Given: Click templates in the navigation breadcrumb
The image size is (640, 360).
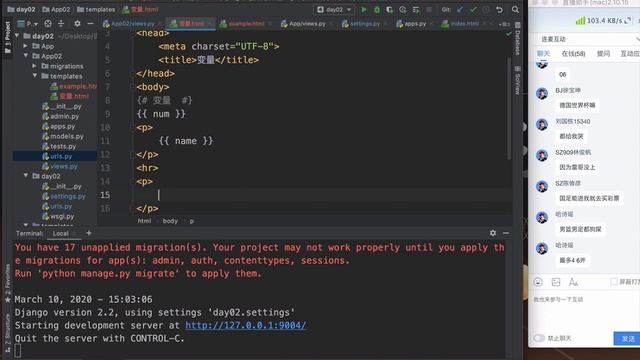Looking at the screenshot, I should click(96, 9).
